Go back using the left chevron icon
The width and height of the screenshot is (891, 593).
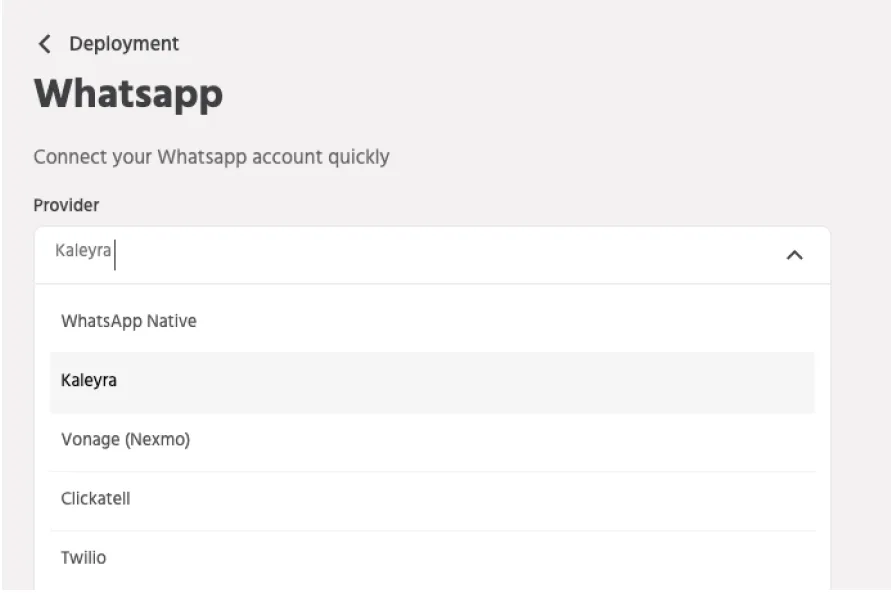tap(44, 44)
